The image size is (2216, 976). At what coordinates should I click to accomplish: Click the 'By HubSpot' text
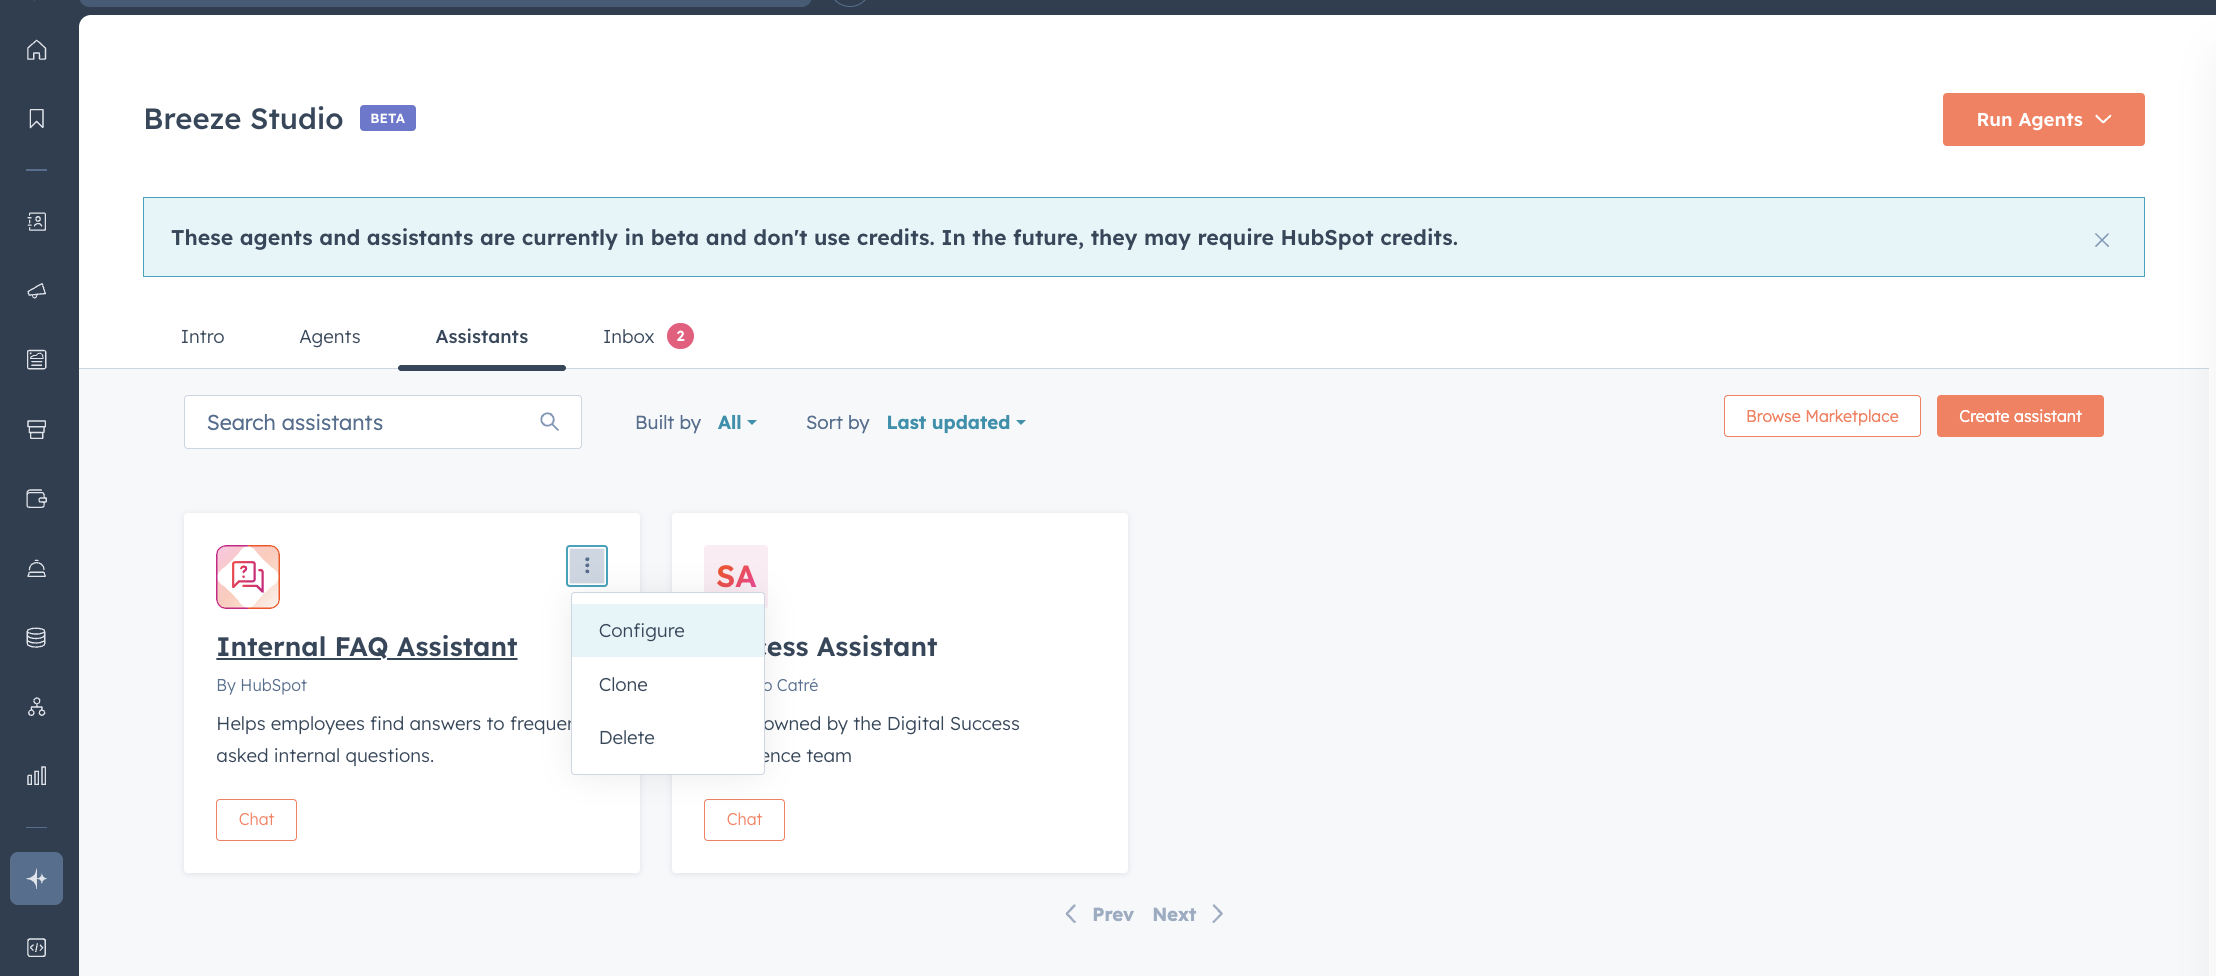click(262, 685)
